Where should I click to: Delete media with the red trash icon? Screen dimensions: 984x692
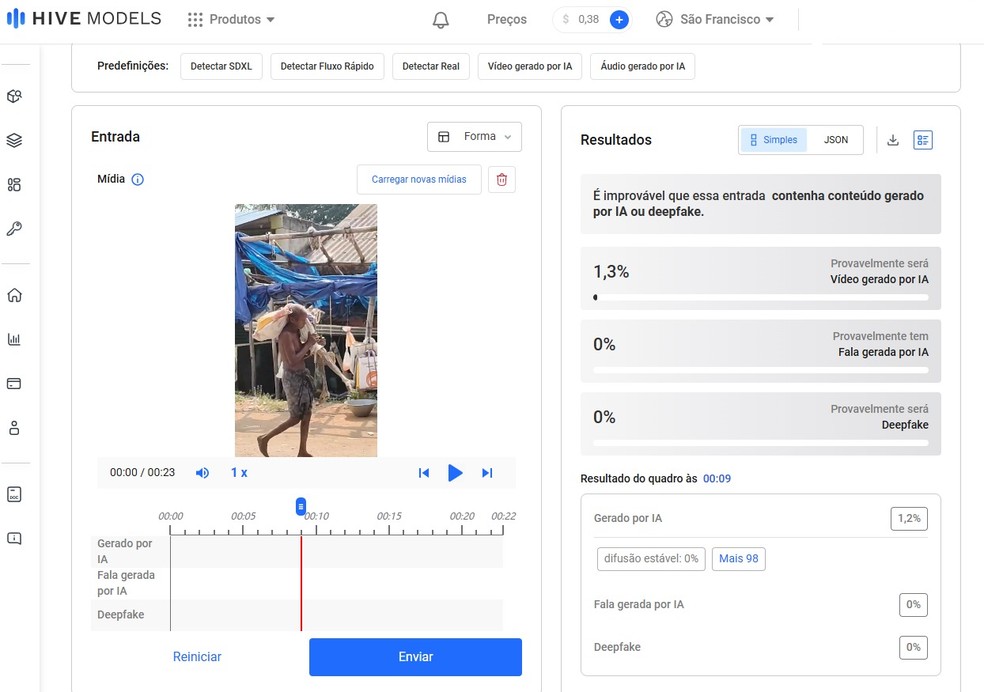(502, 180)
